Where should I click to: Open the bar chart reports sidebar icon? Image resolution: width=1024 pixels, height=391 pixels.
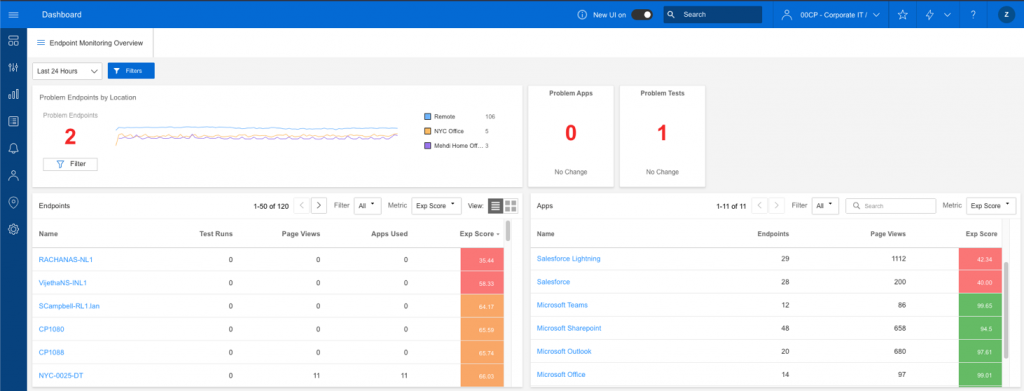point(13,95)
